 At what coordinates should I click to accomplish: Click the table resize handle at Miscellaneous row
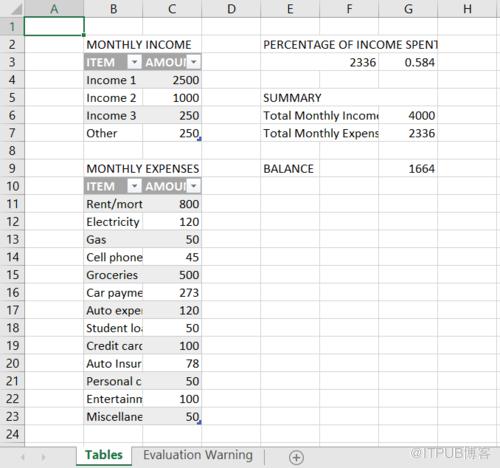pos(199,422)
